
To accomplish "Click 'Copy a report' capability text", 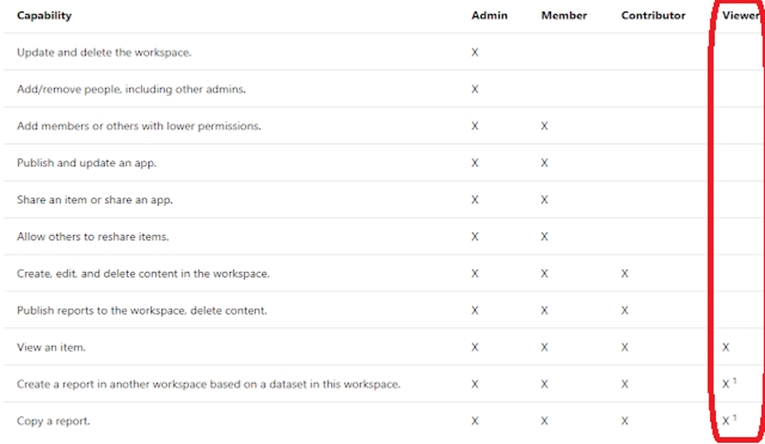I will point(53,421).
